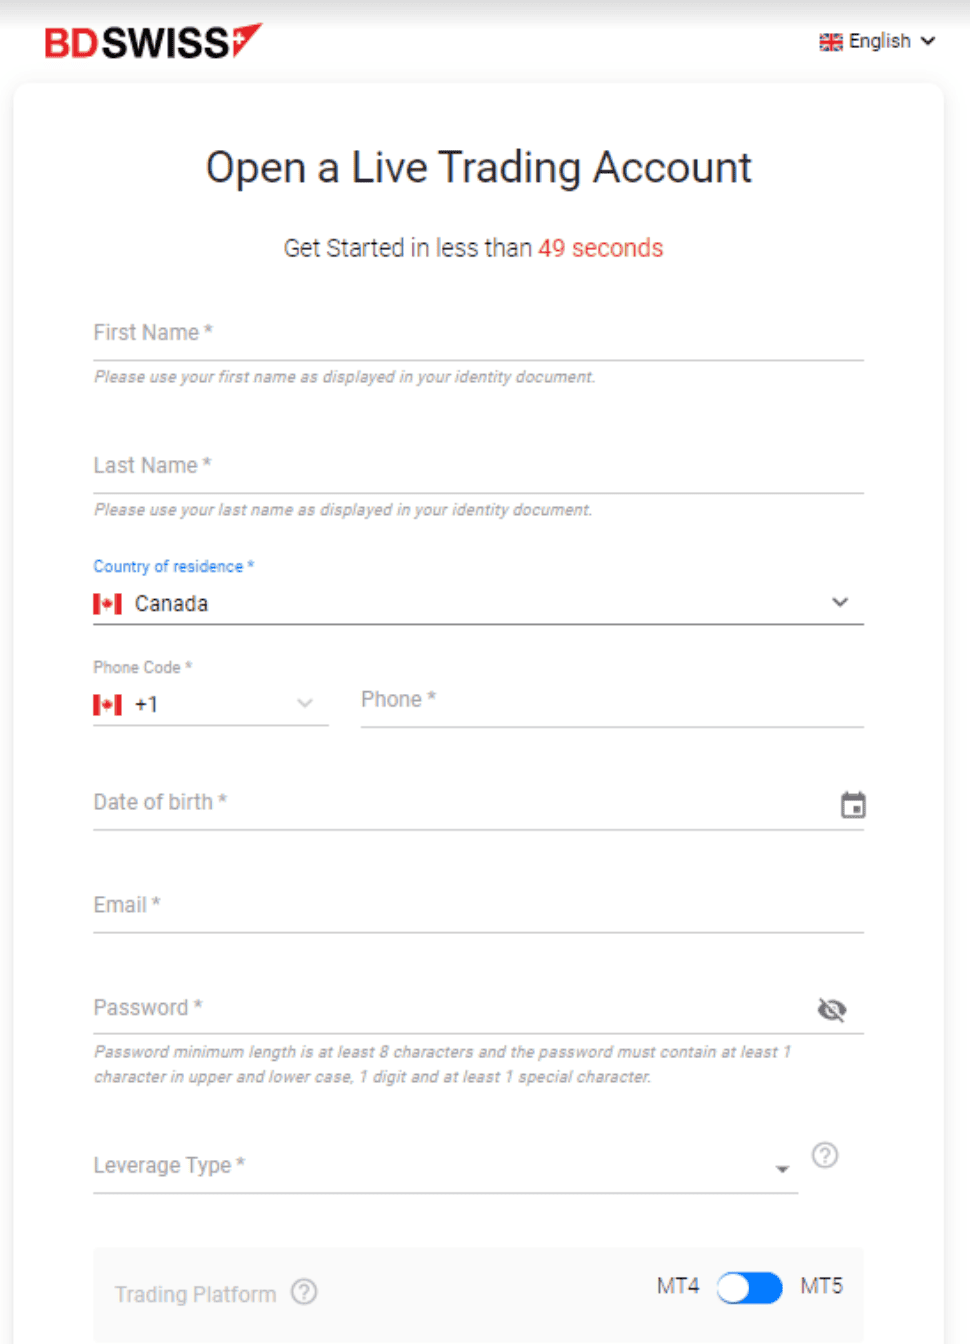Focus the Phone number field

(x=550, y=703)
